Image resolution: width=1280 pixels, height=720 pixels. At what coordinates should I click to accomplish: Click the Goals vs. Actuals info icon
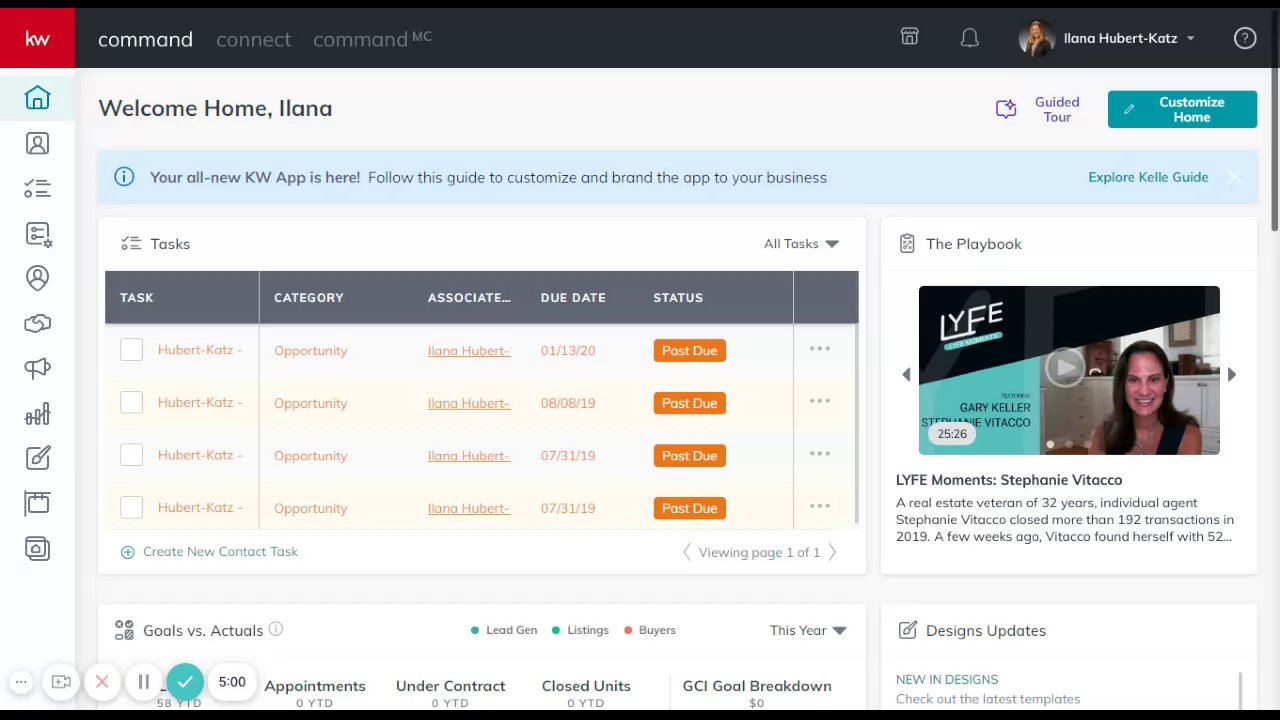[x=276, y=629]
